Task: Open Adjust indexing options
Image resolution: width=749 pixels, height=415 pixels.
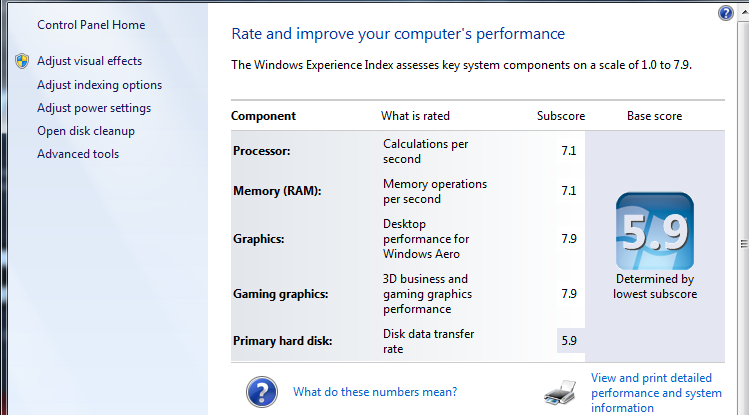Action: pyautogui.click(x=100, y=85)
